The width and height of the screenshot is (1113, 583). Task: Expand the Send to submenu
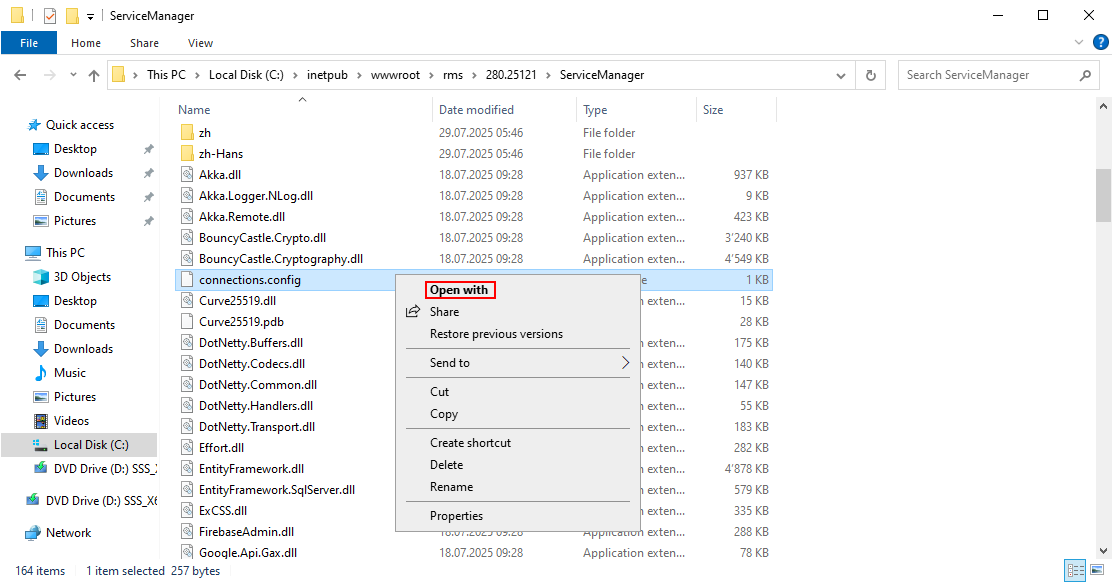(517, 363)
